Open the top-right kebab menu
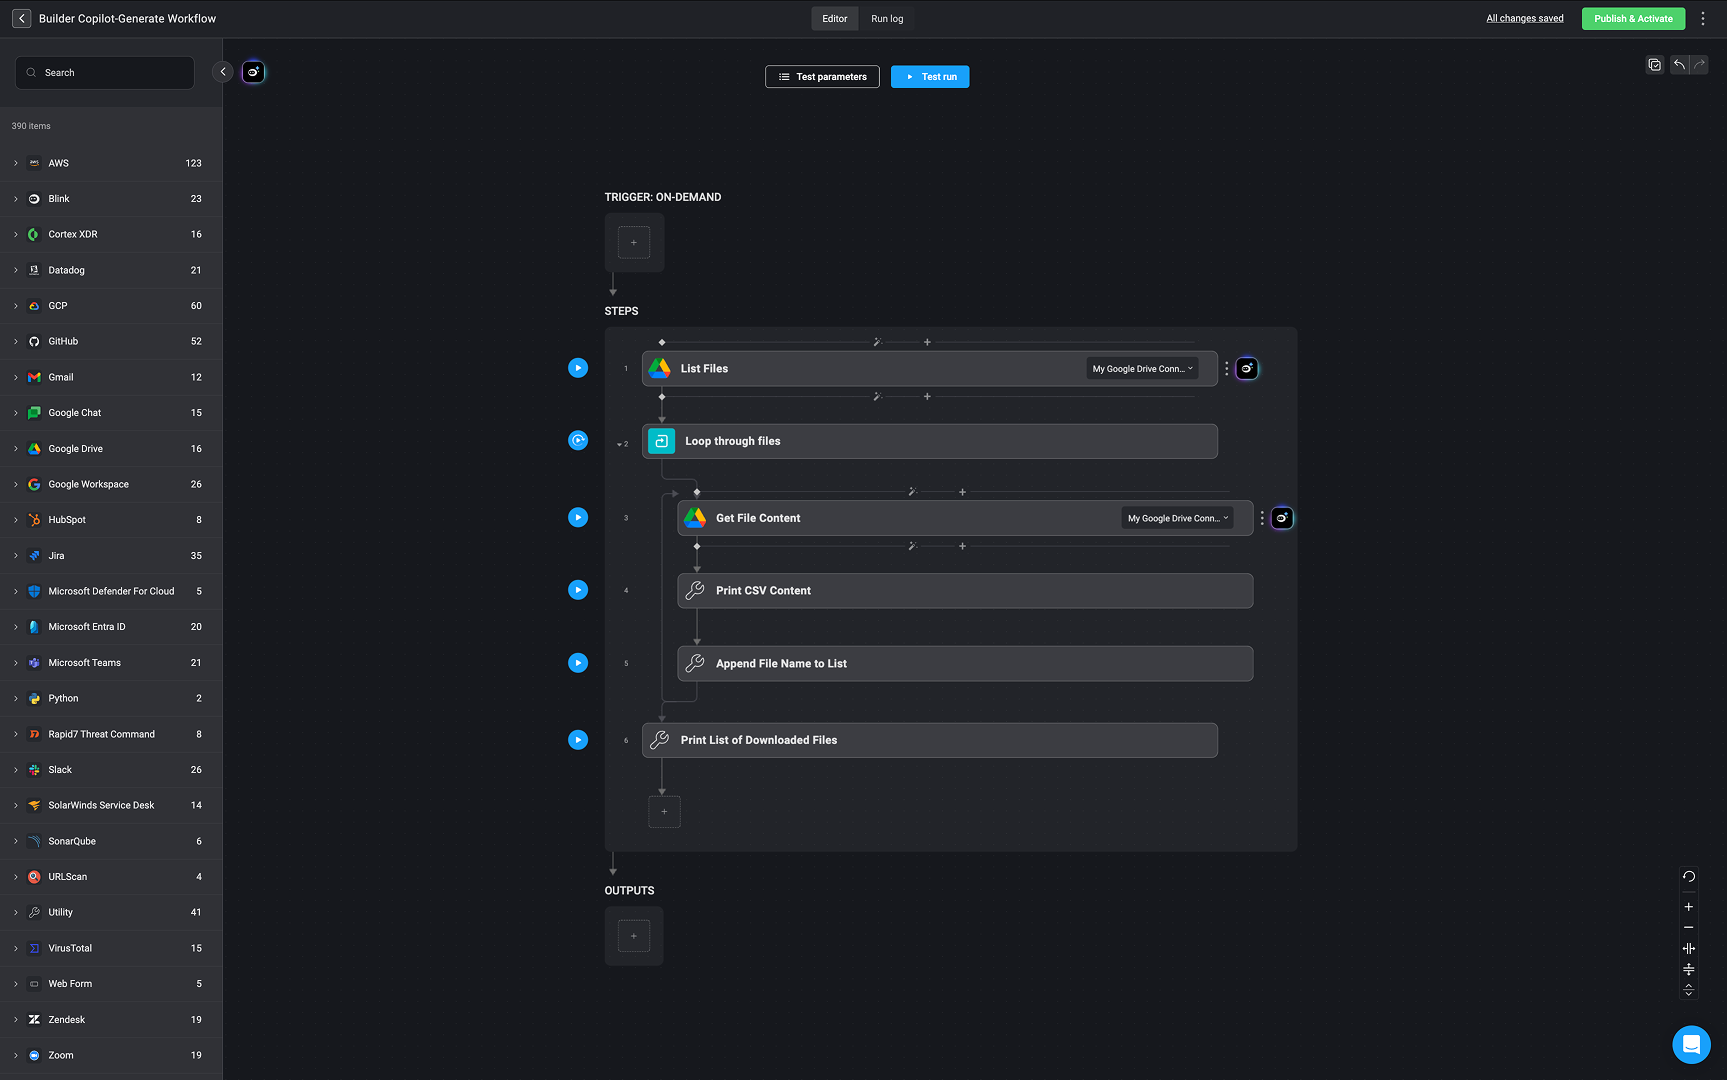This screenshot has width=1727, height=1080. coord(1703,18)
